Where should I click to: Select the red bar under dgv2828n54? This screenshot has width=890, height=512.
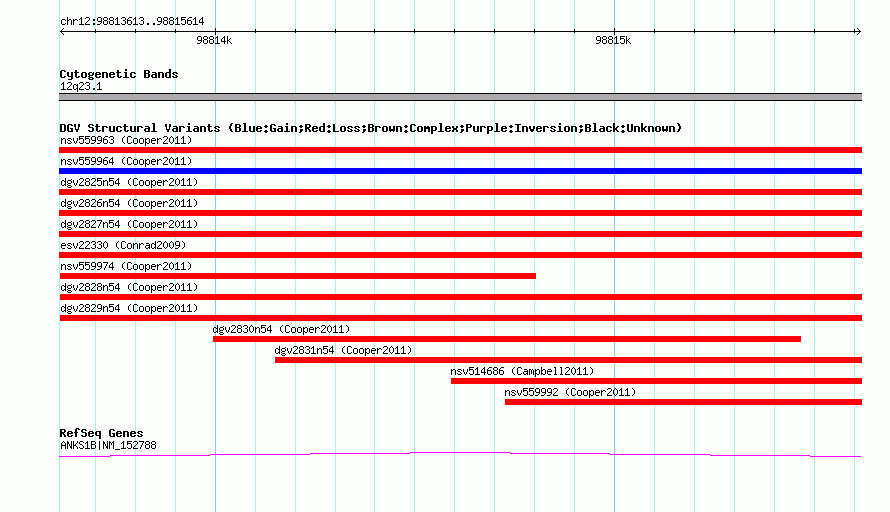(460, 297)
